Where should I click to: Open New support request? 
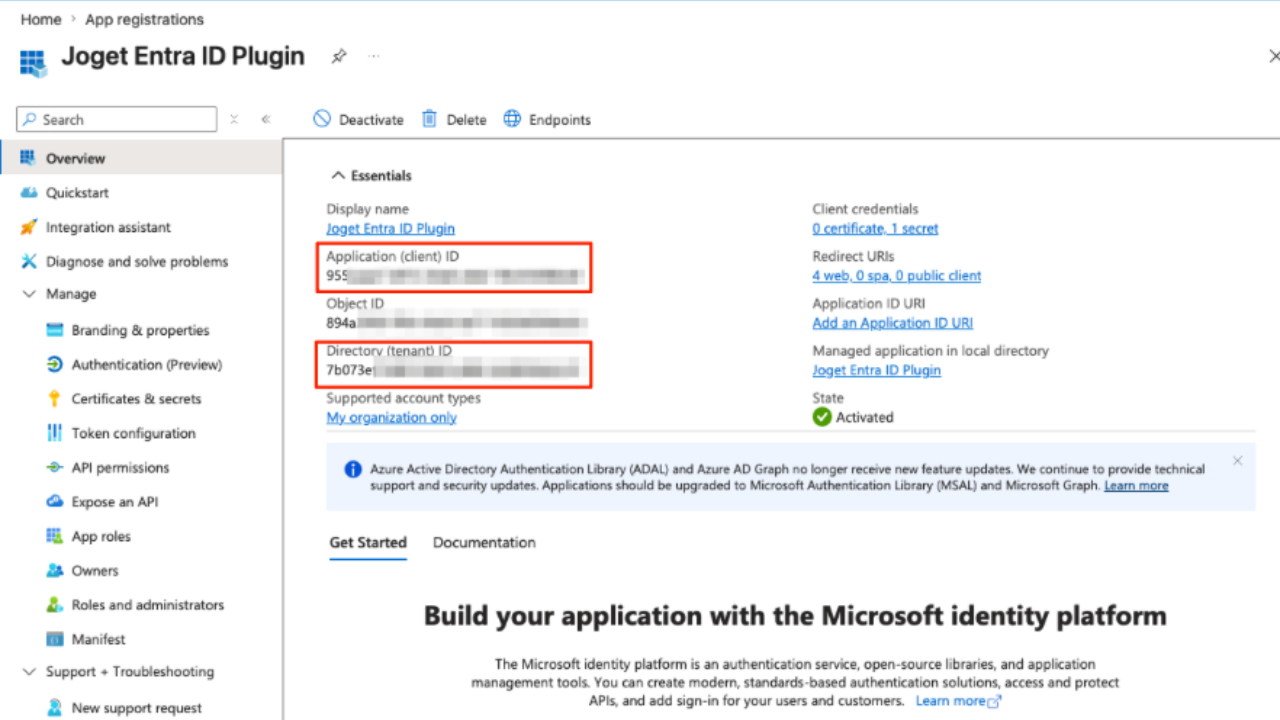[136, 708]
